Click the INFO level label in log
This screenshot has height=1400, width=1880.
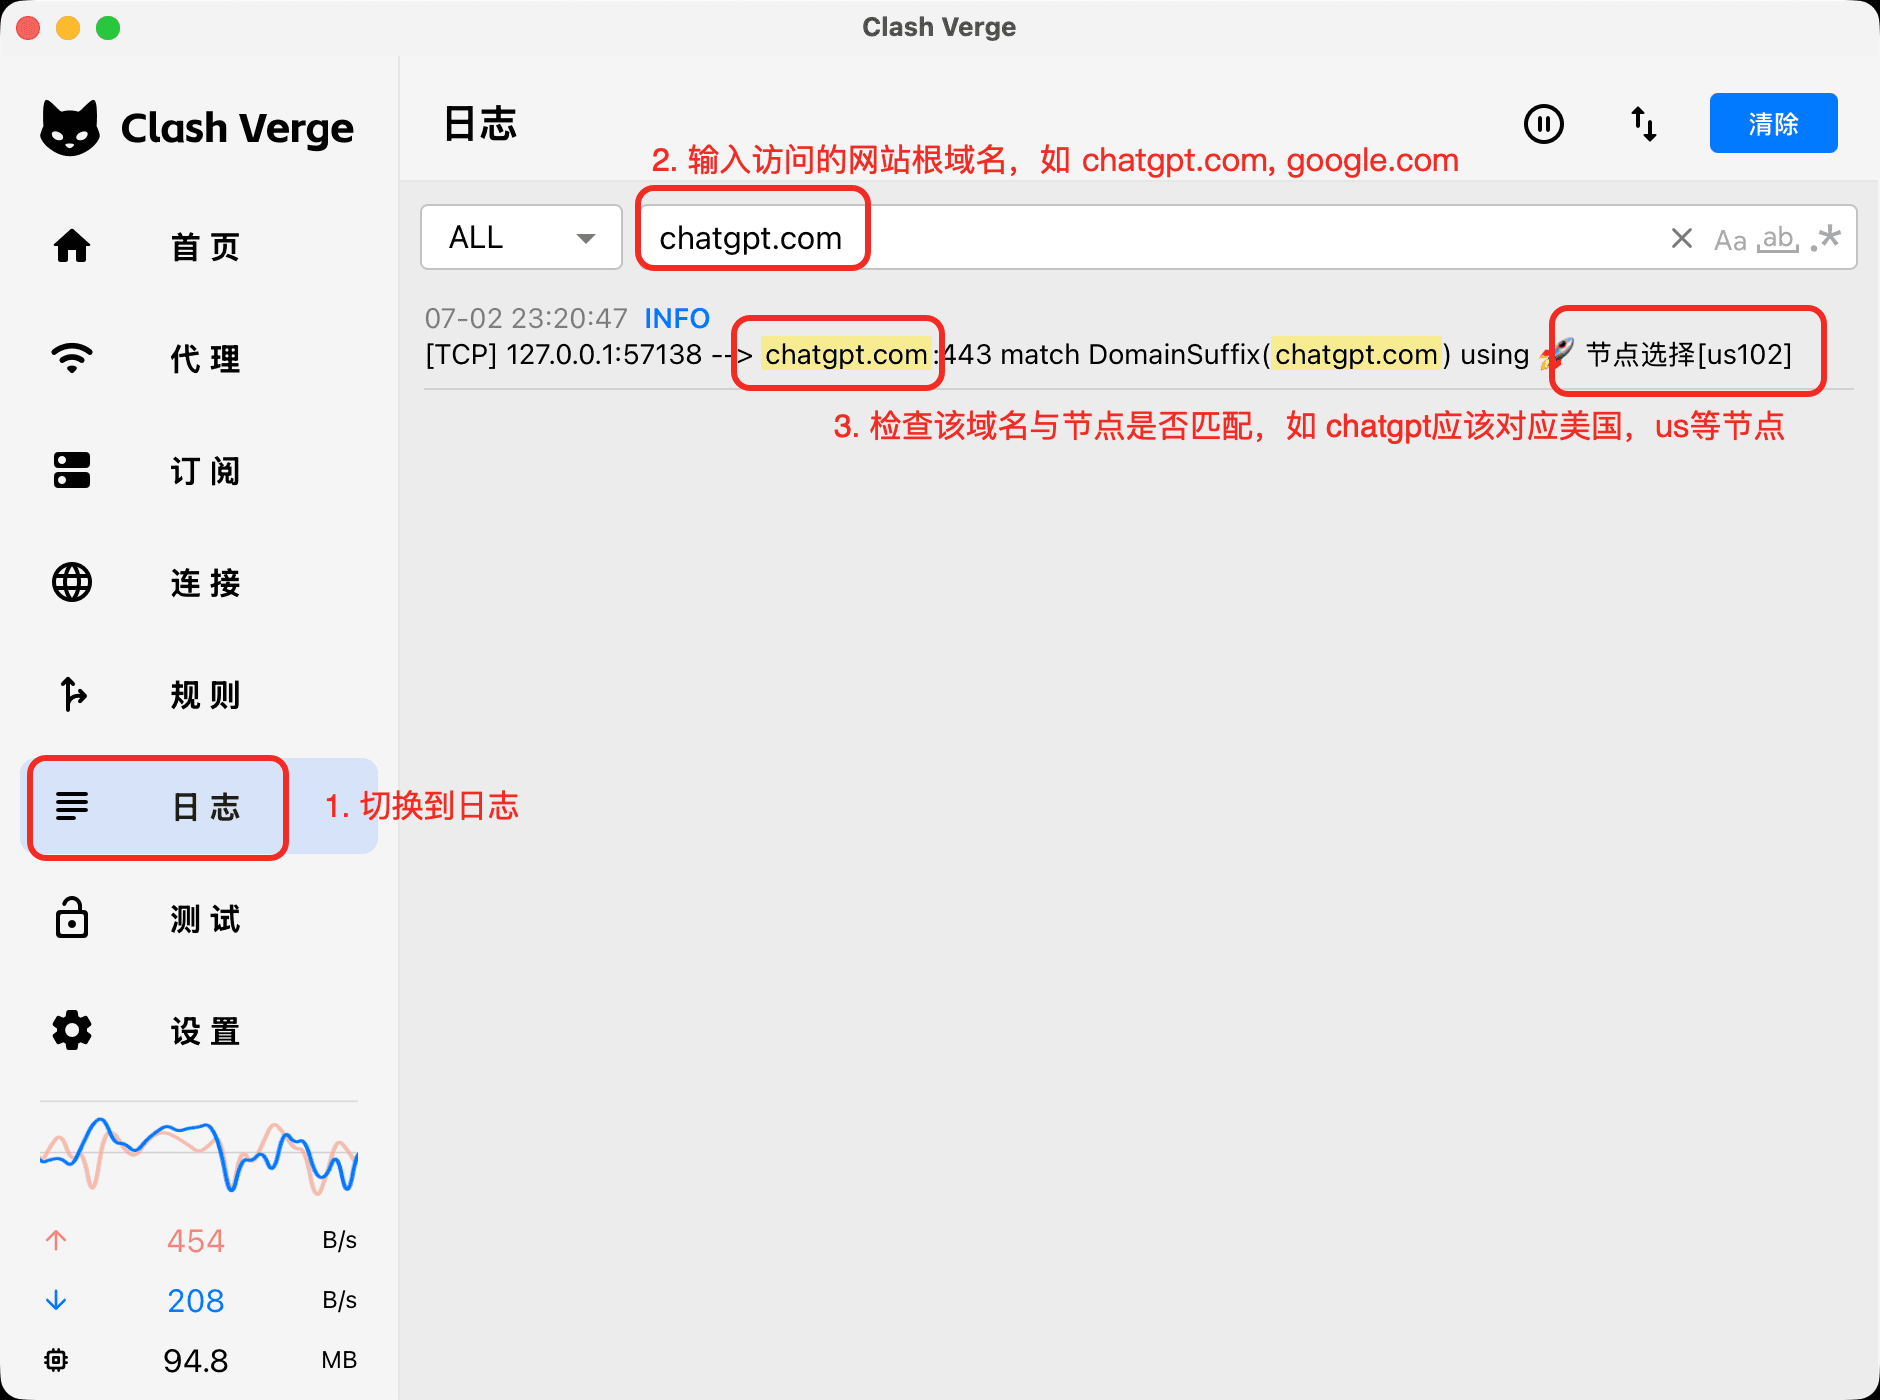click(677, 318)
